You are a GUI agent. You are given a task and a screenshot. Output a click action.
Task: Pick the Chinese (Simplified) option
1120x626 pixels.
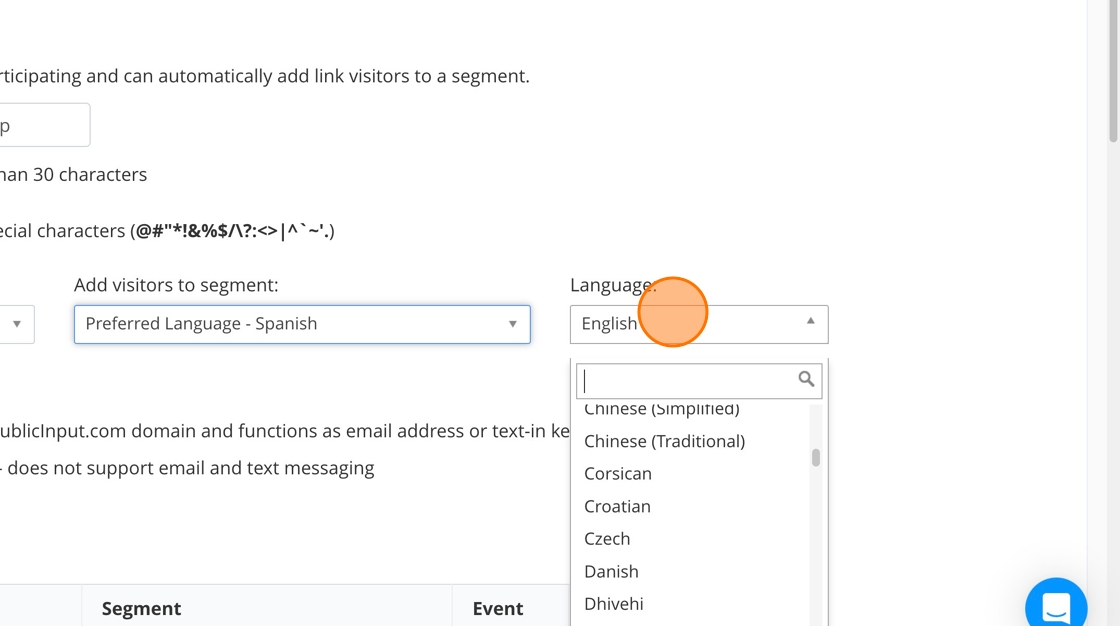pyautogui.click(x=662, y=410)
